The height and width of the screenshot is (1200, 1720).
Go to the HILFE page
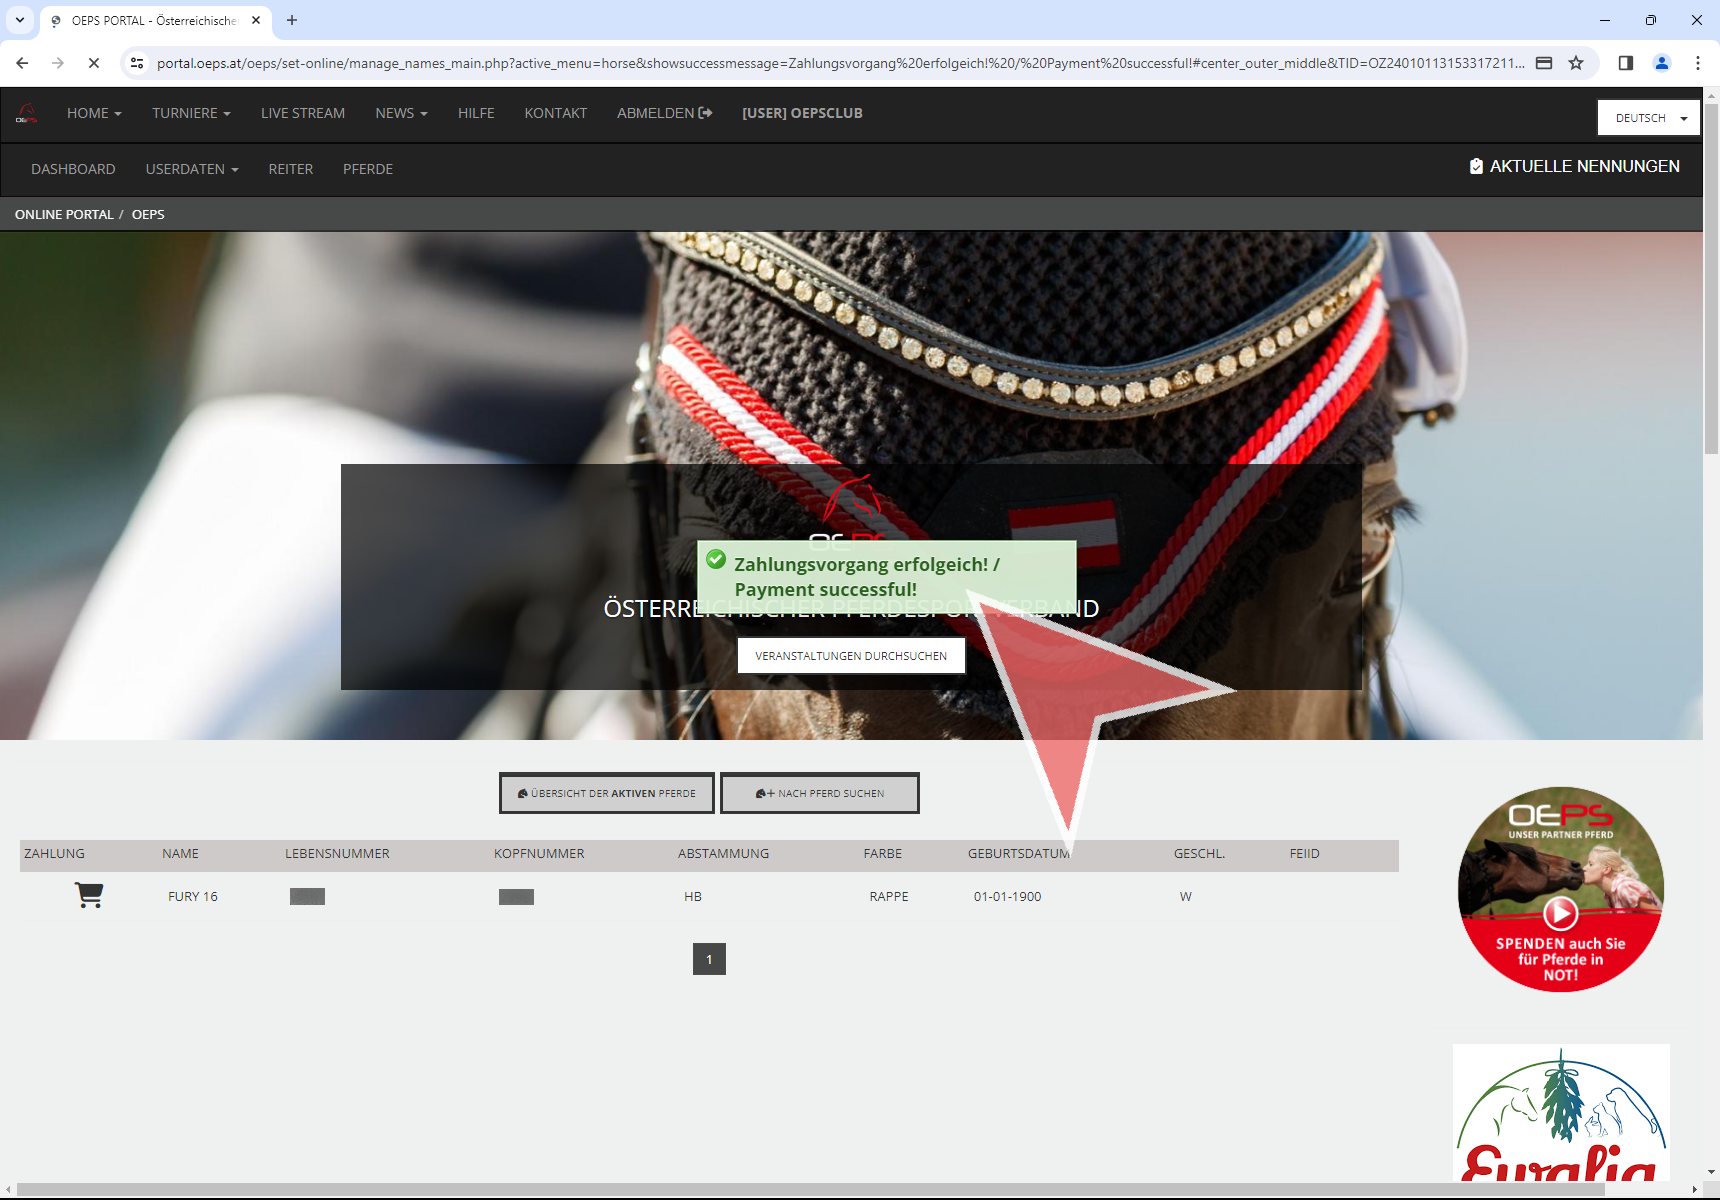pos(476,113)
